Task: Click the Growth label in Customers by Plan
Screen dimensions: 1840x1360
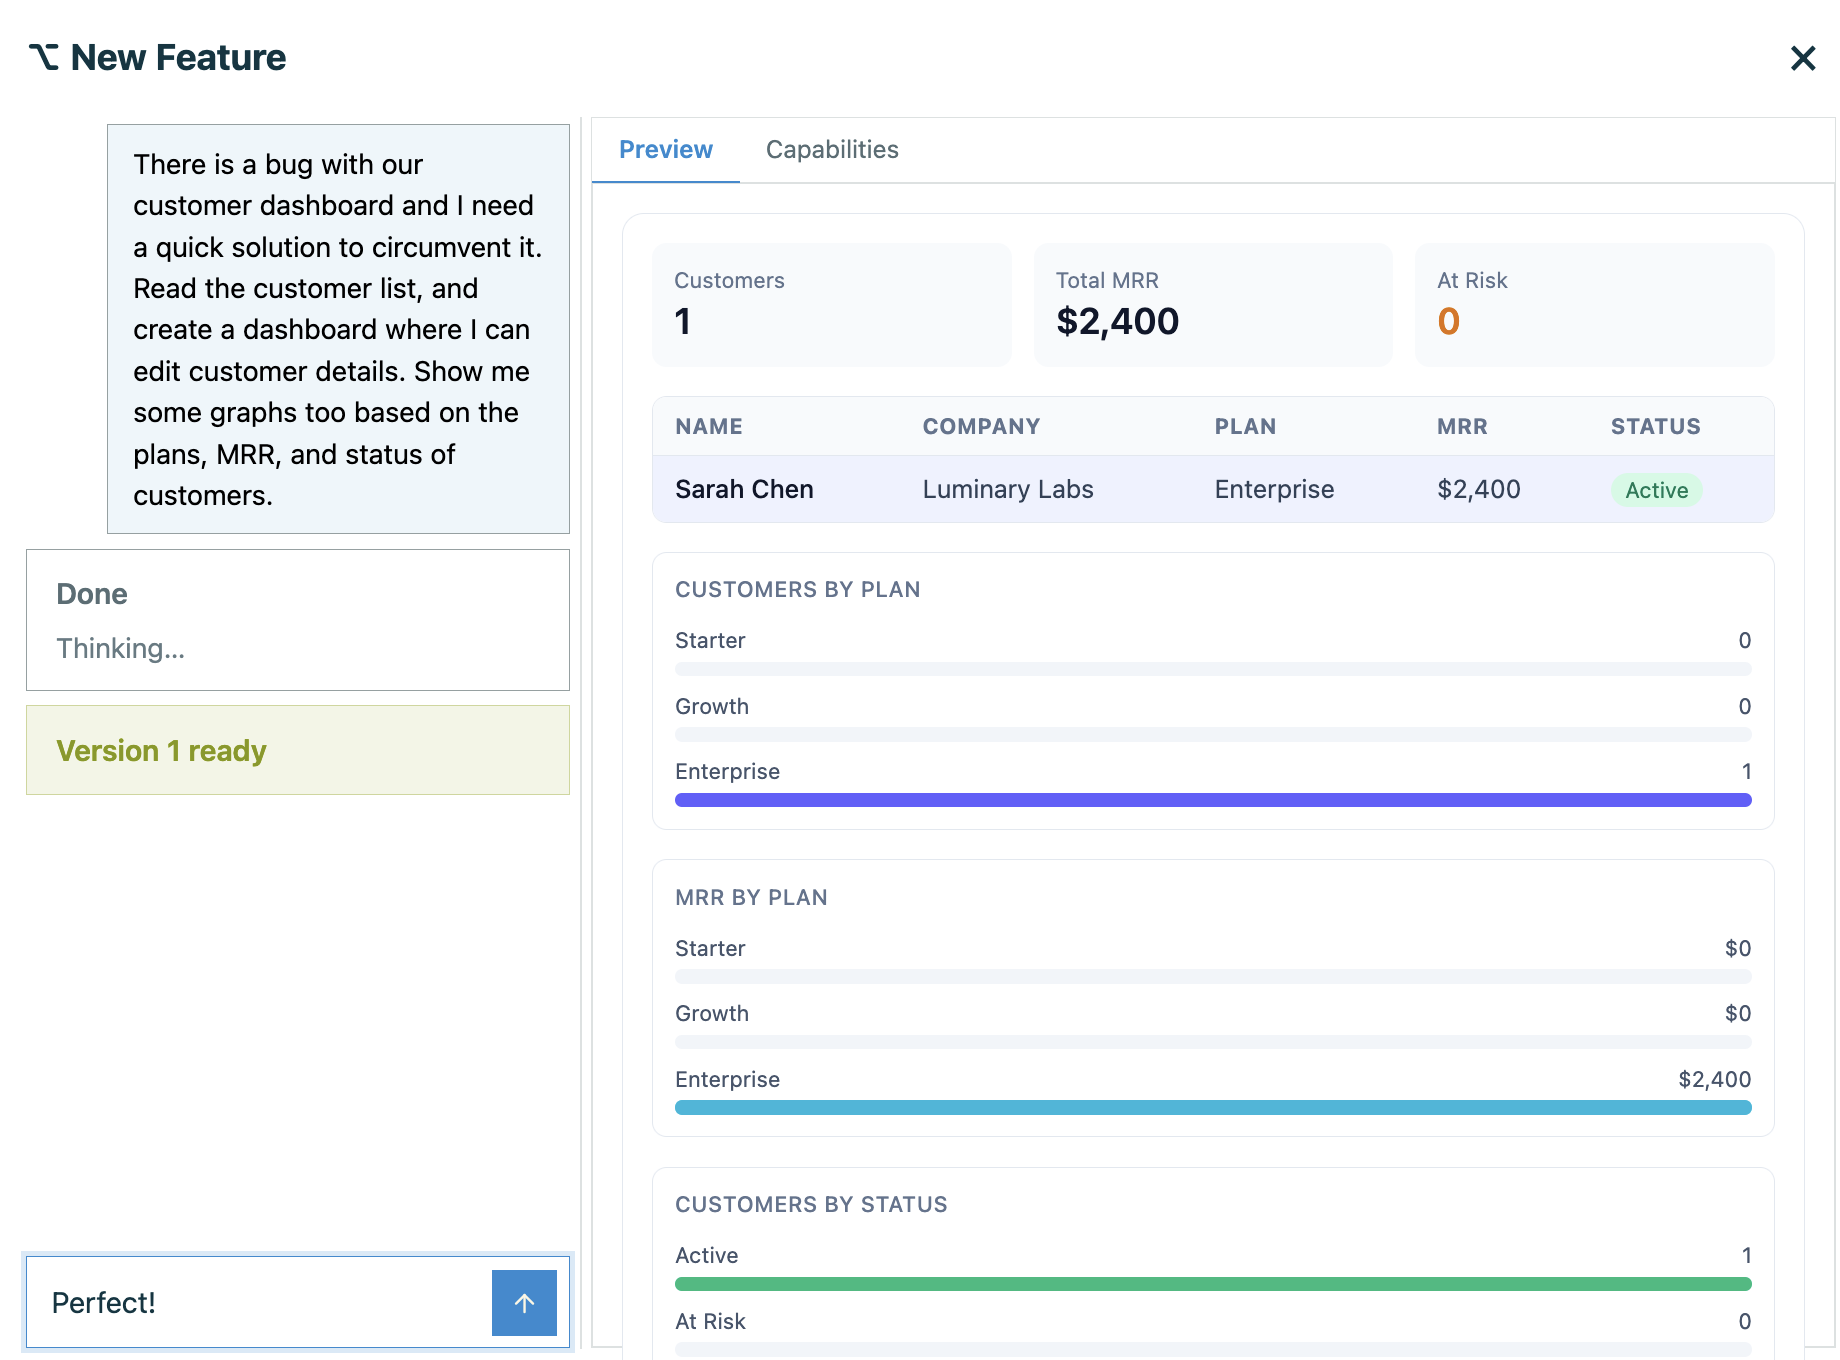Action: point(712,706)
